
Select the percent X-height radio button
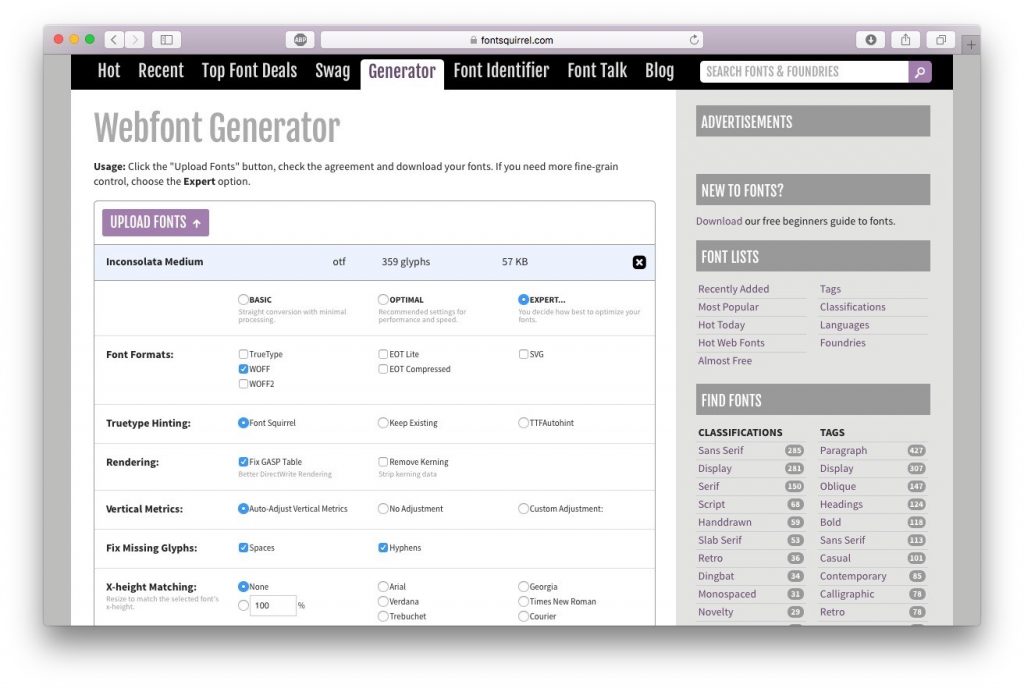(x=243, y=605)
